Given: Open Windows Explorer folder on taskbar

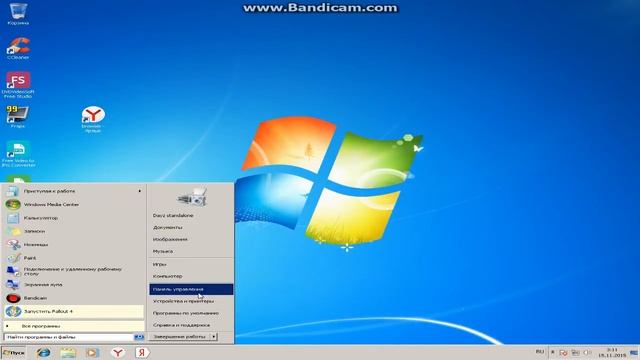Looking at the screenshot, I should [x=68, y=353].
